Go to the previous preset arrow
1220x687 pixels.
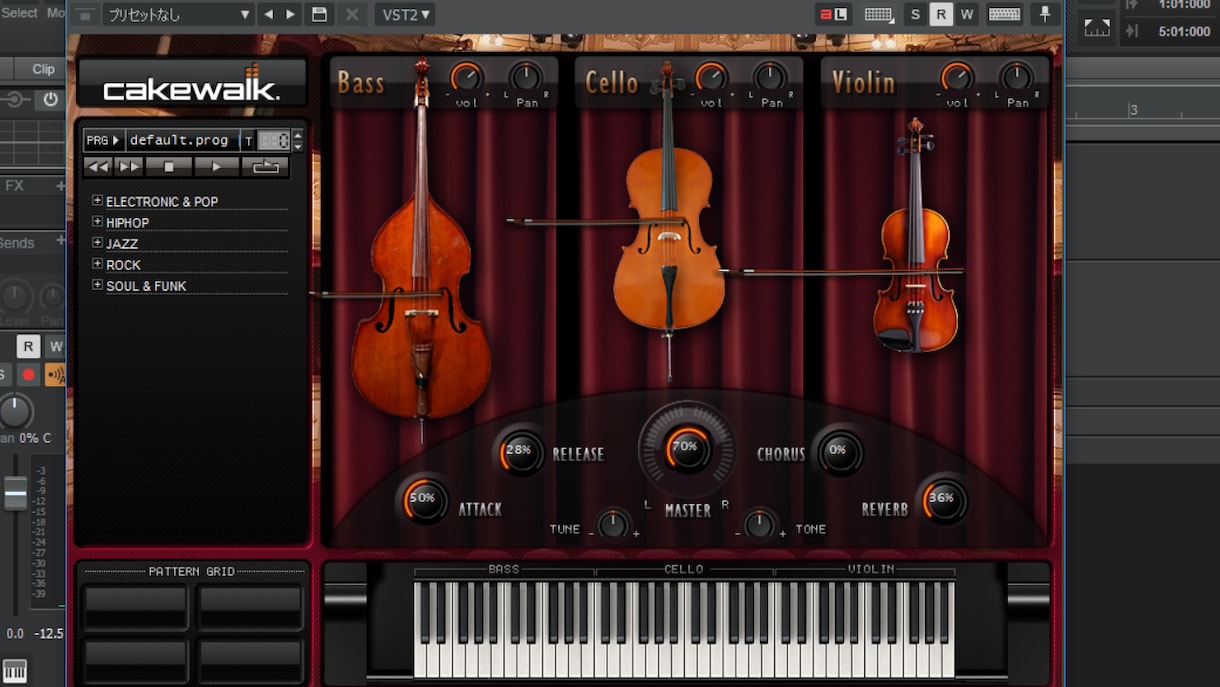pyautogui.click(x=268, y=14)
